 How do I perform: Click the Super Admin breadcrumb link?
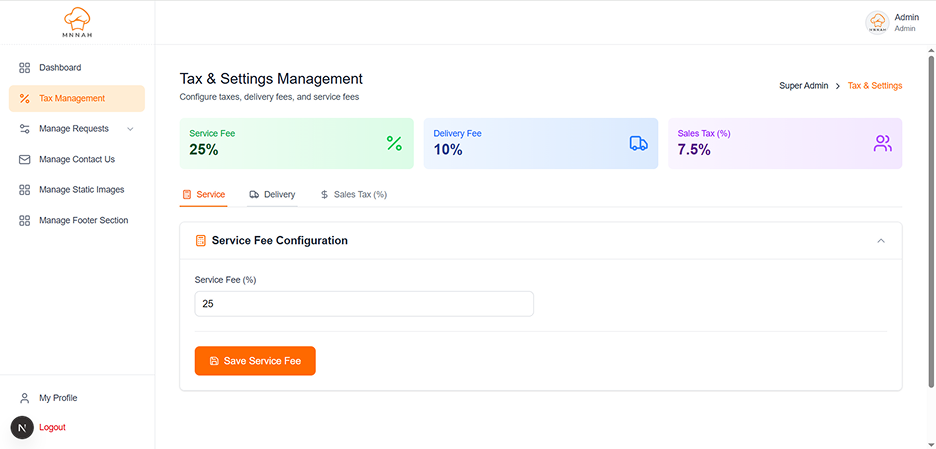click(x=803, y=86)
